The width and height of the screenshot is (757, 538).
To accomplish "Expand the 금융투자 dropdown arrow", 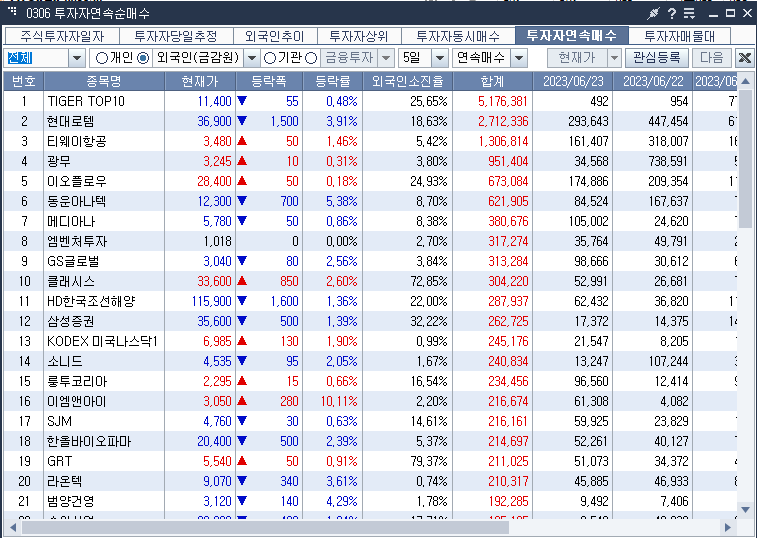I will (x=385, y=58).
